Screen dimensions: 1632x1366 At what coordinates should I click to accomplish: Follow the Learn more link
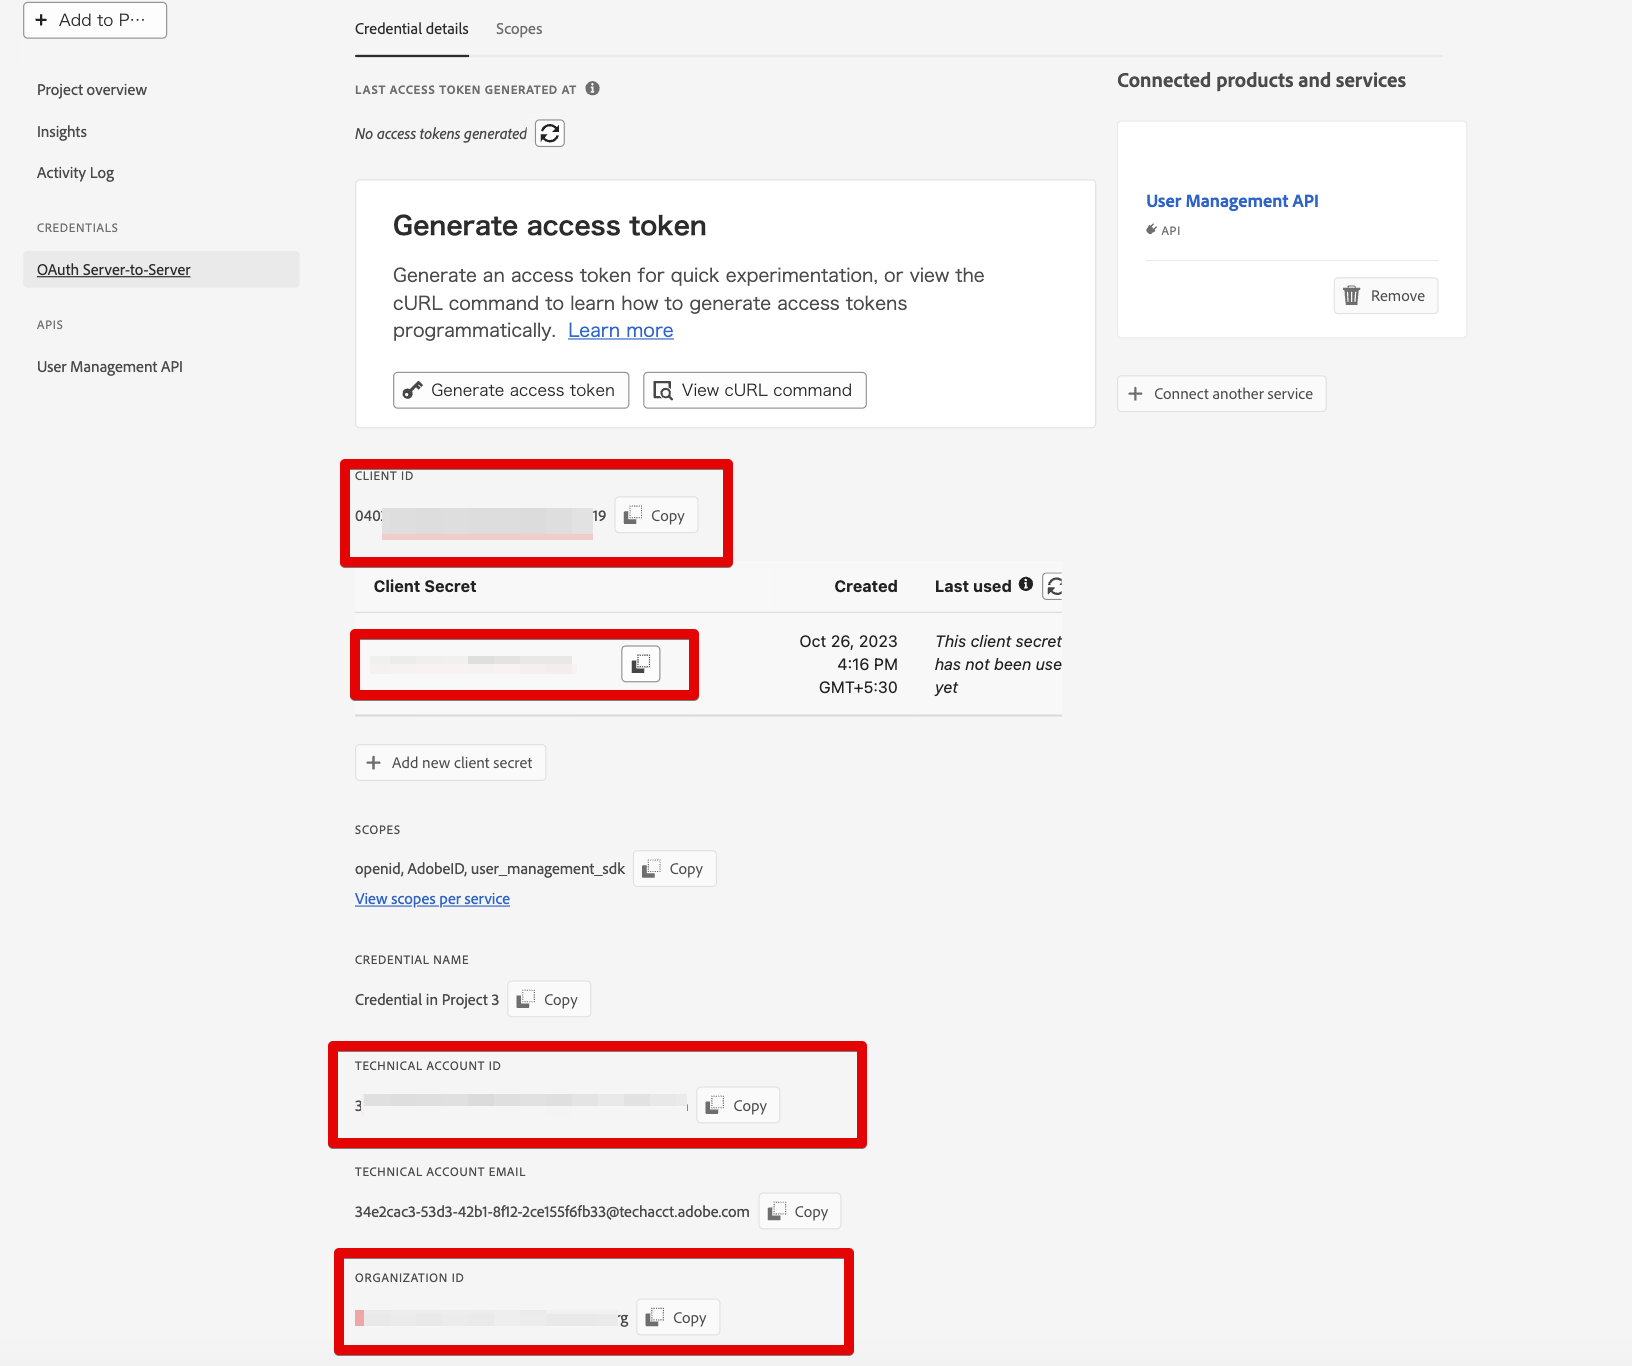click(620, 331)
